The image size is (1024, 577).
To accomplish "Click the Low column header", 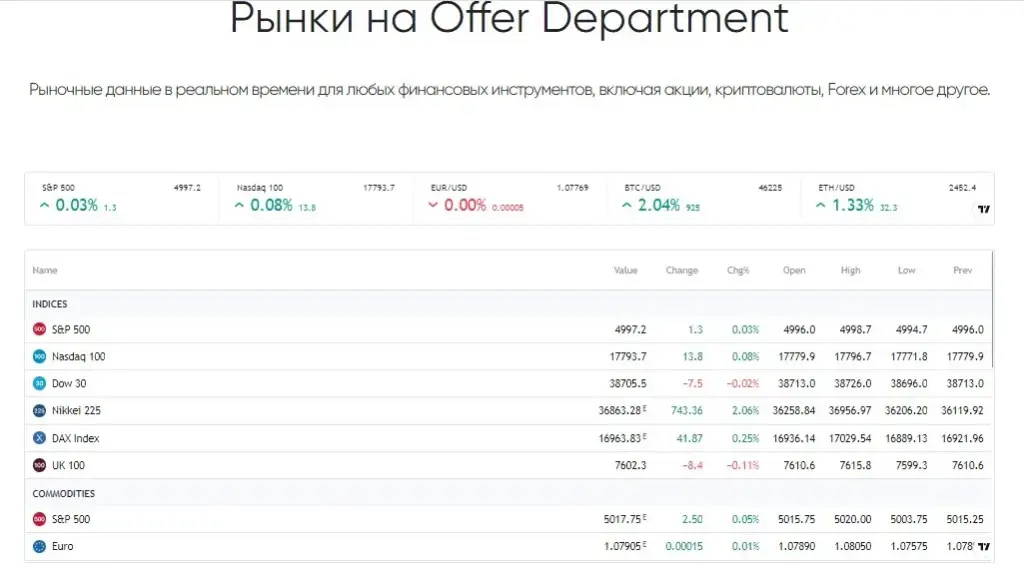I will pyautogui.click(x=906, y=270).
